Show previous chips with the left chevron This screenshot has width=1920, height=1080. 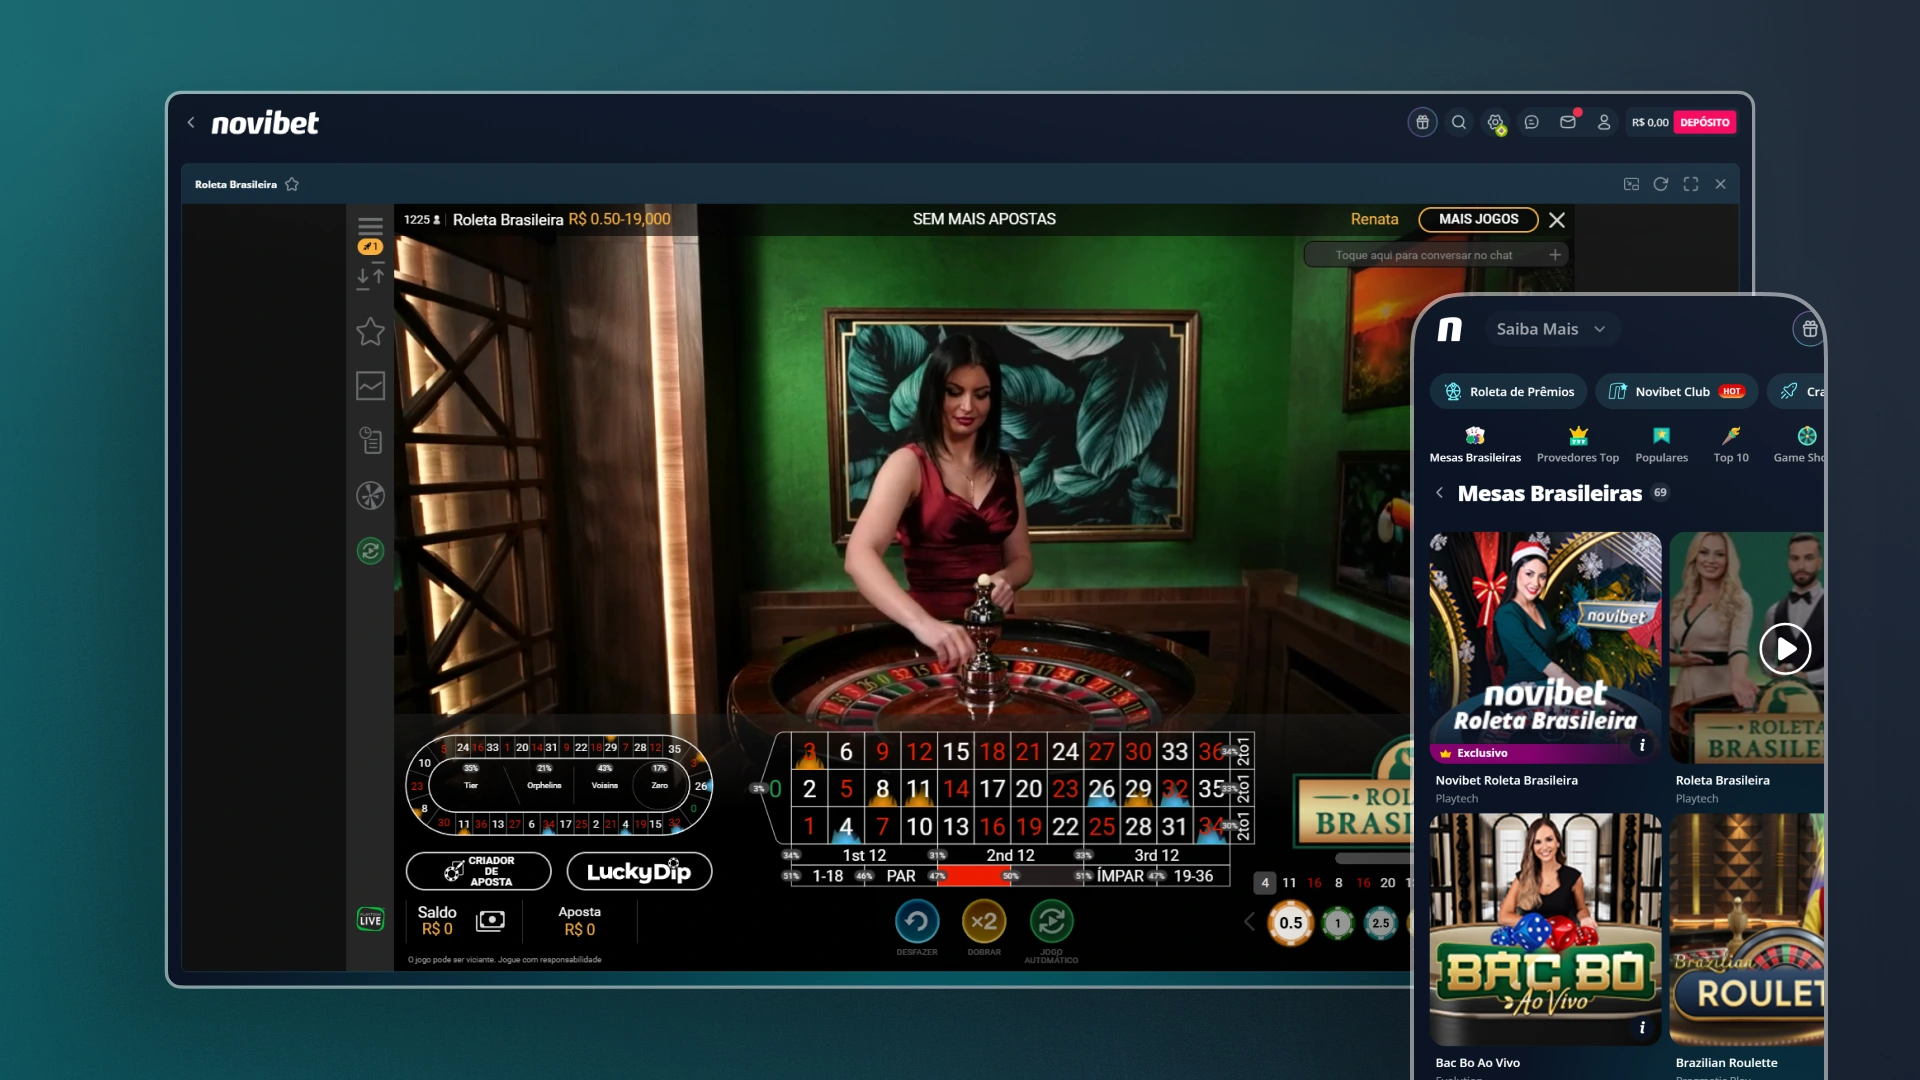click(x=1249, y=922)
